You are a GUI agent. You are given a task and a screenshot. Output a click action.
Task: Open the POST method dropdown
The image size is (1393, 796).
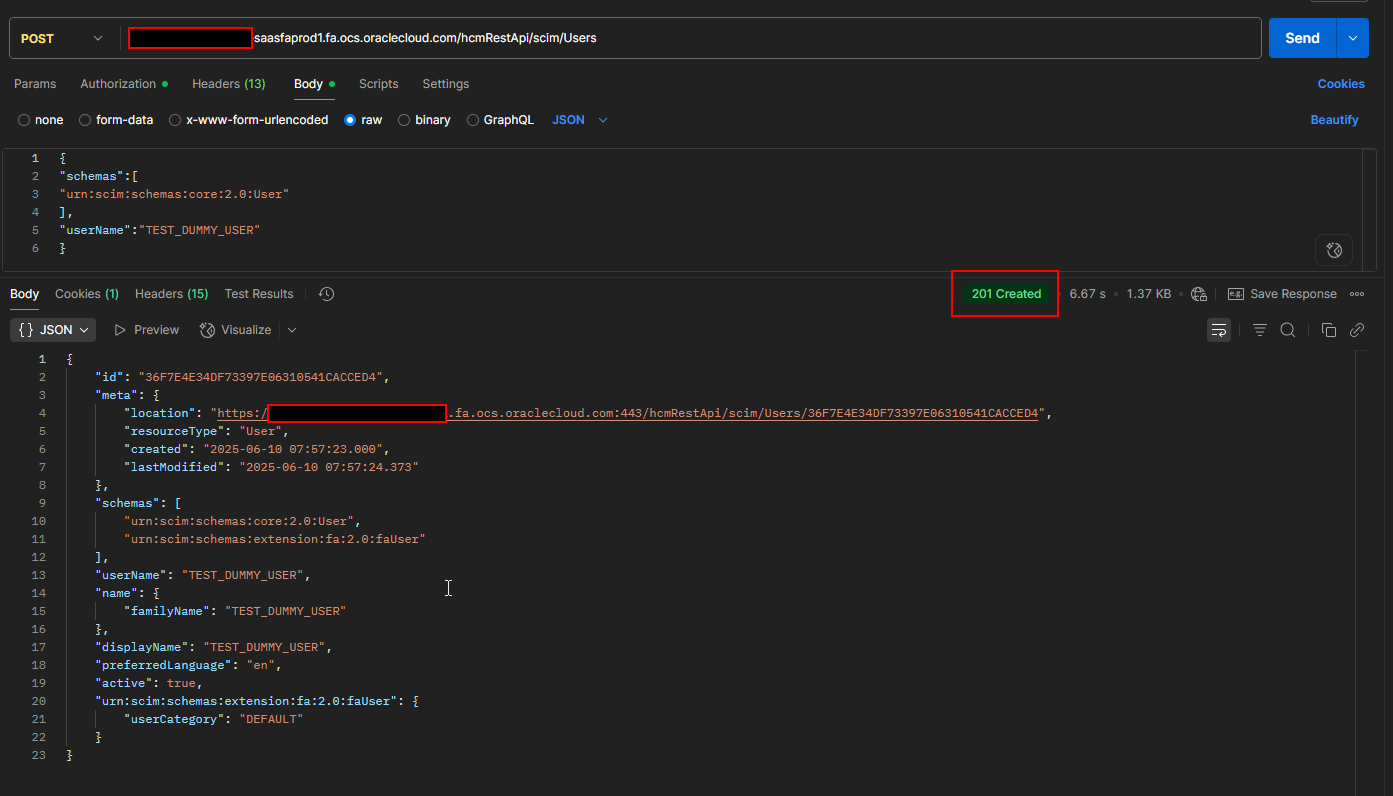(x=62, y=38)
